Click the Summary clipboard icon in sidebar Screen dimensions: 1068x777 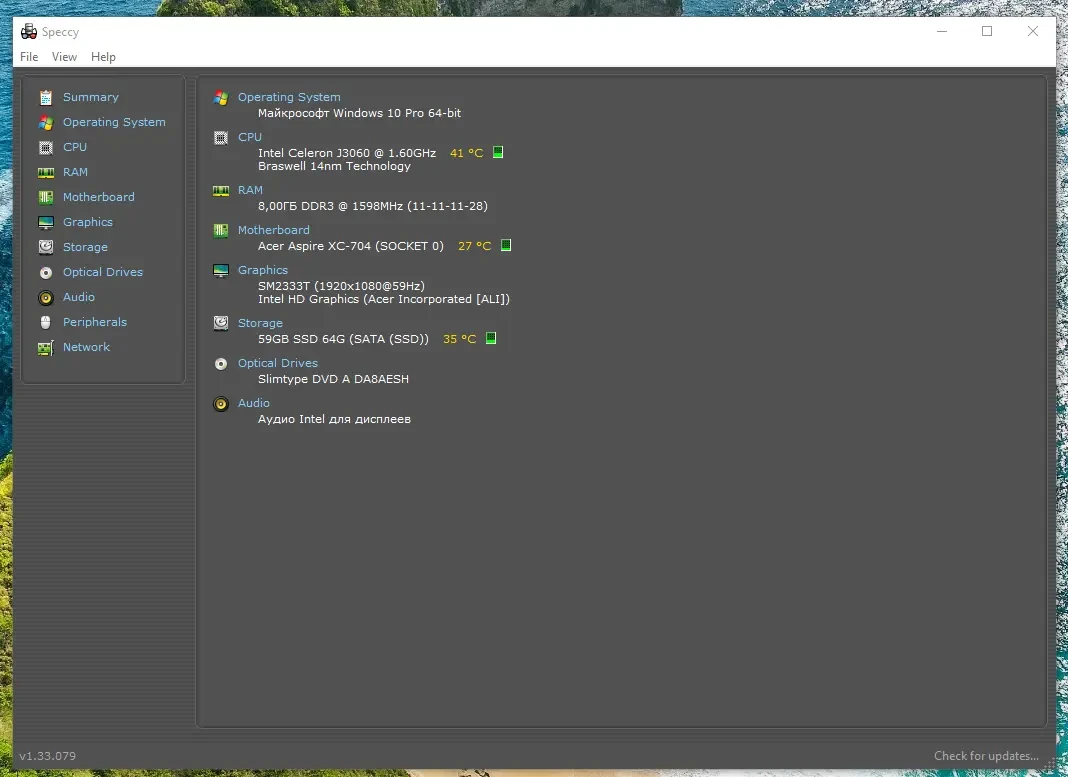click(x=46, y=97)
